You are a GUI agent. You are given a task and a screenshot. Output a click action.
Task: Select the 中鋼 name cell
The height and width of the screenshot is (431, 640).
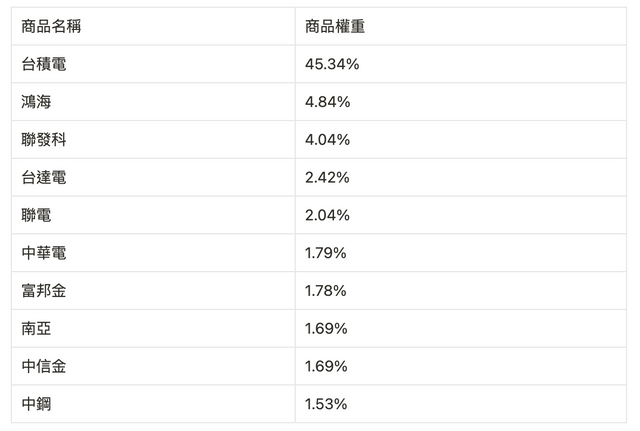(36, 404)
